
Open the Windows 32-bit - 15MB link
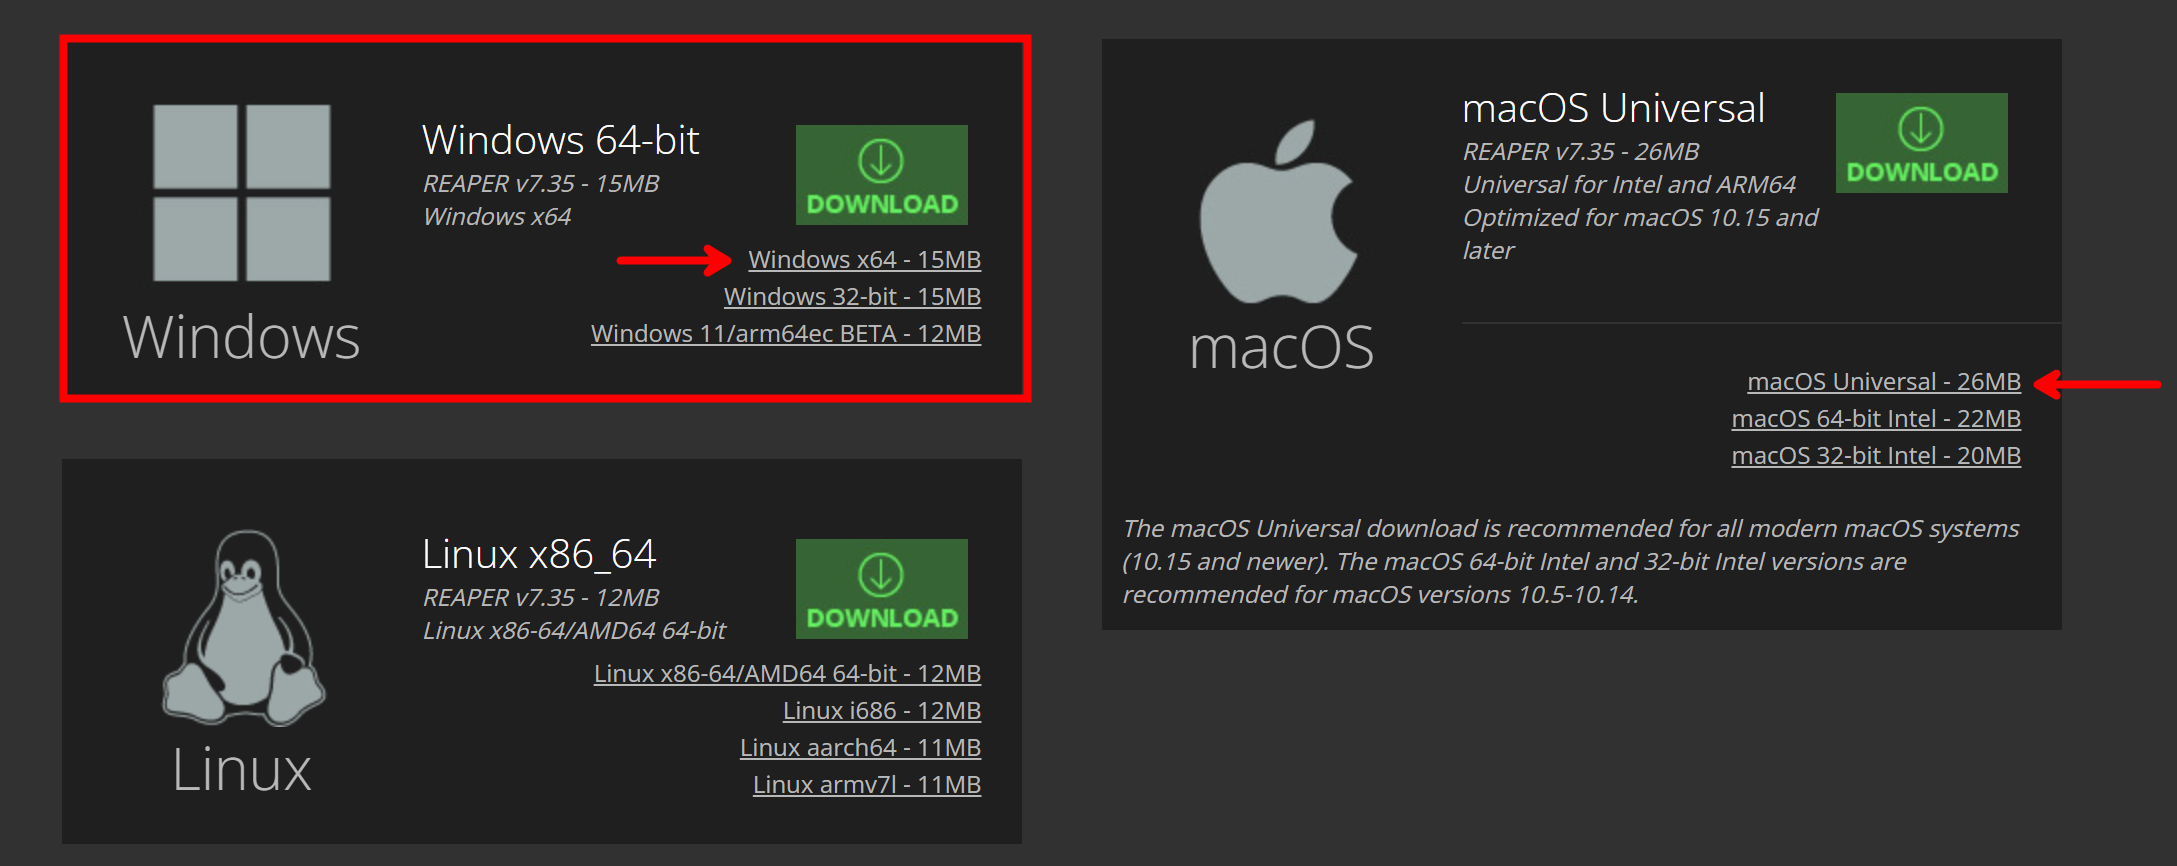[x=852, y=297]
